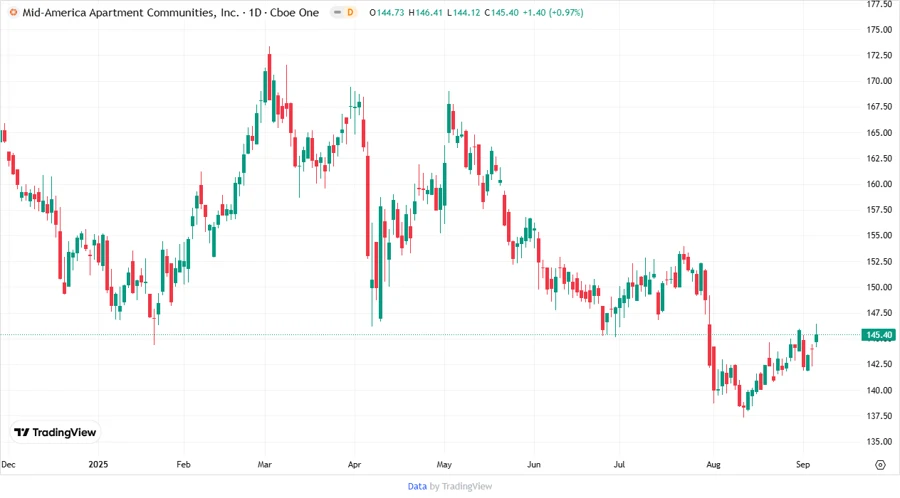Click the 137.50 price axis label
The image size is (900, 498).
(x=879, y=416)
